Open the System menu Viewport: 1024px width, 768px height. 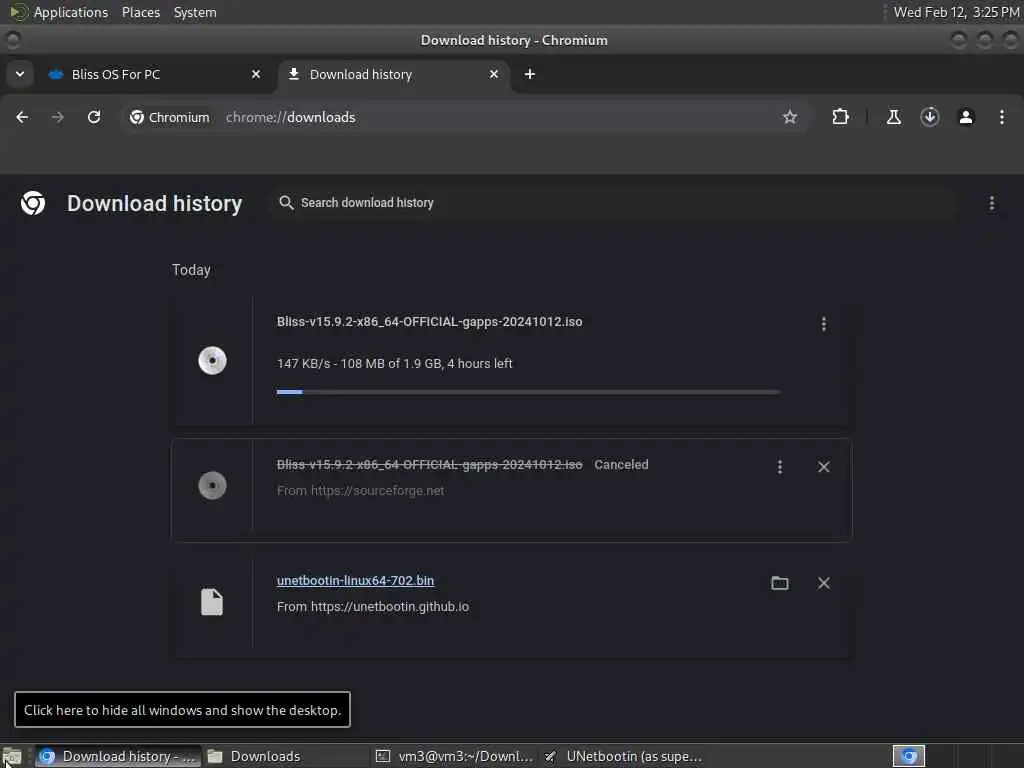195,12
